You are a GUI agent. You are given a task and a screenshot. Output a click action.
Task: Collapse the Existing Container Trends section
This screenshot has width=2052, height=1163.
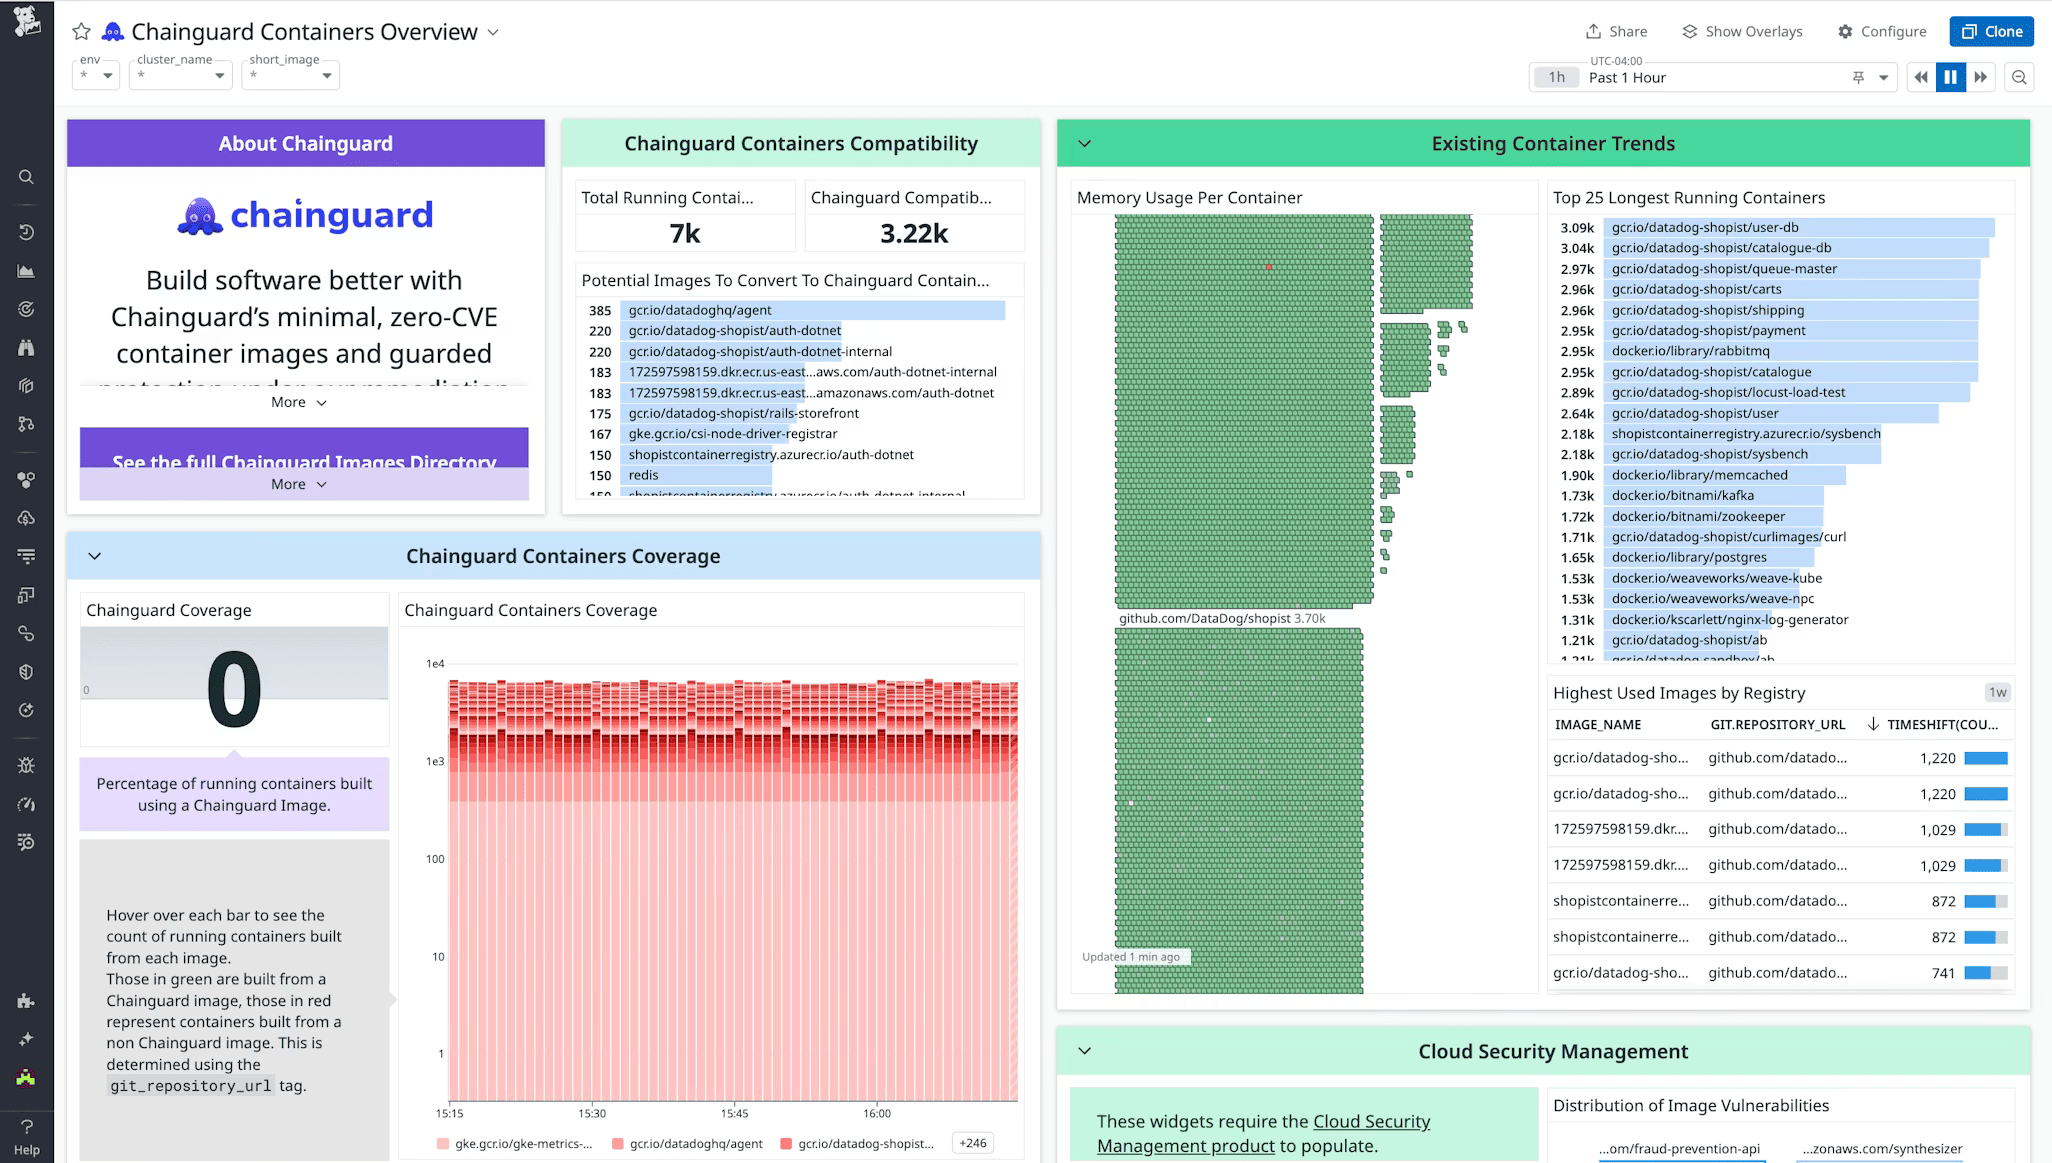point(1084,143)
